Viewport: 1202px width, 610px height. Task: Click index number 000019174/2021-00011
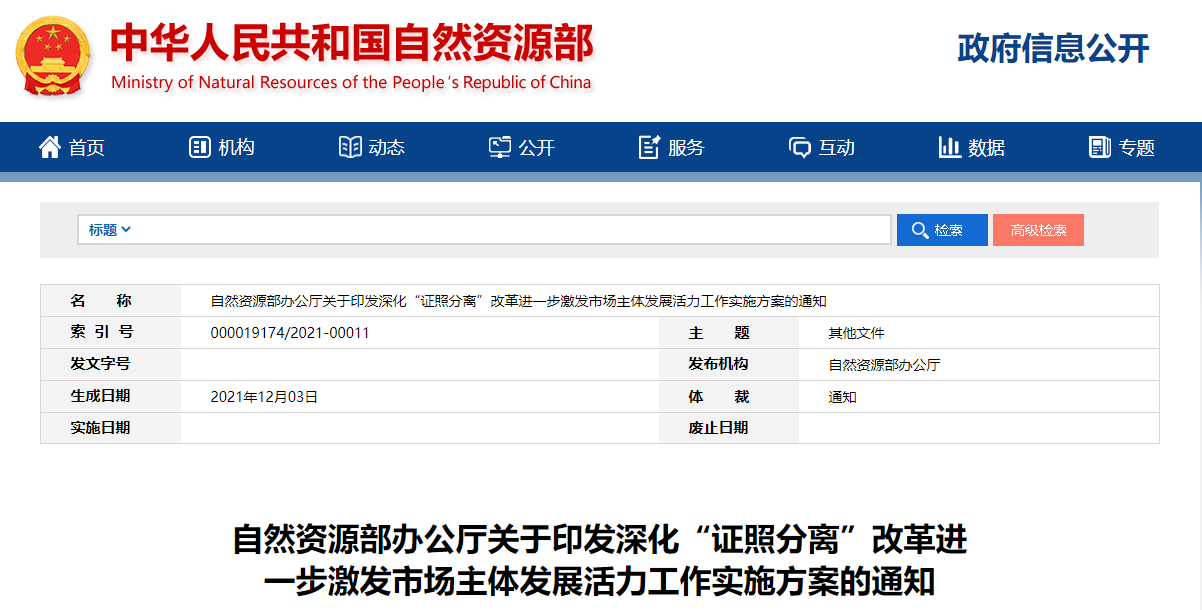pyautogui.click(x=290, y=333)
